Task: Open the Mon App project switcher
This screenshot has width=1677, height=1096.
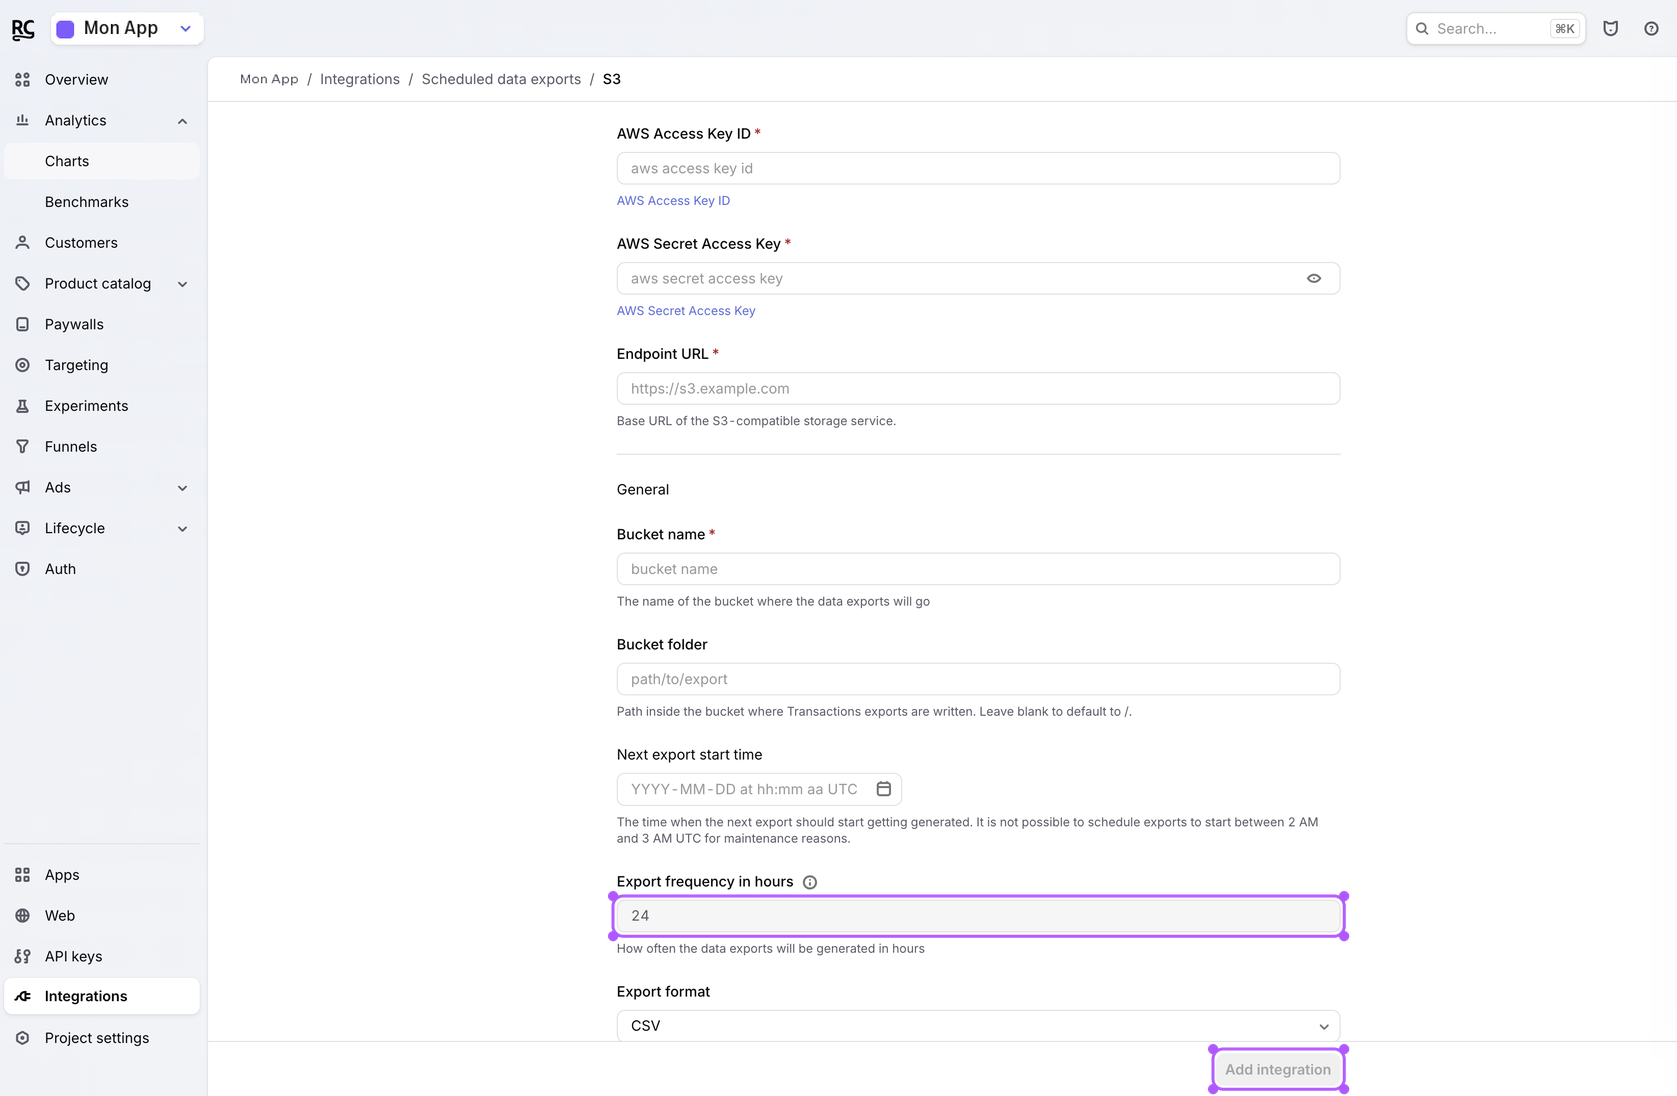Action: [x=127, y=29]
